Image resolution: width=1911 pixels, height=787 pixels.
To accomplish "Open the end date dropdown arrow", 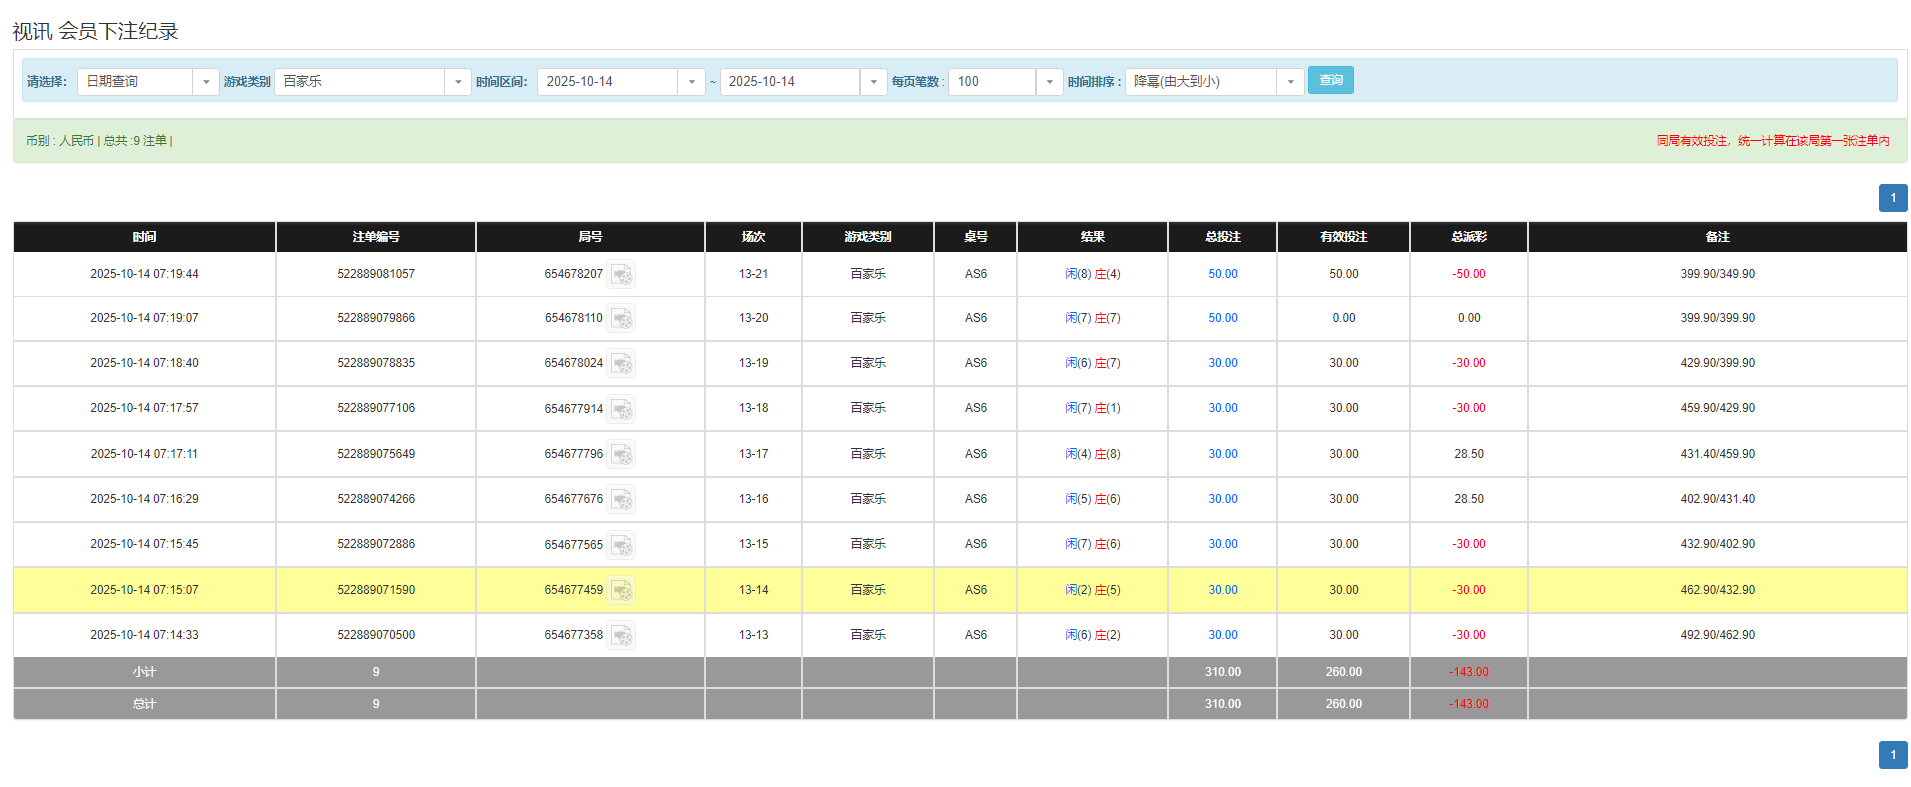I will (873, 82).
